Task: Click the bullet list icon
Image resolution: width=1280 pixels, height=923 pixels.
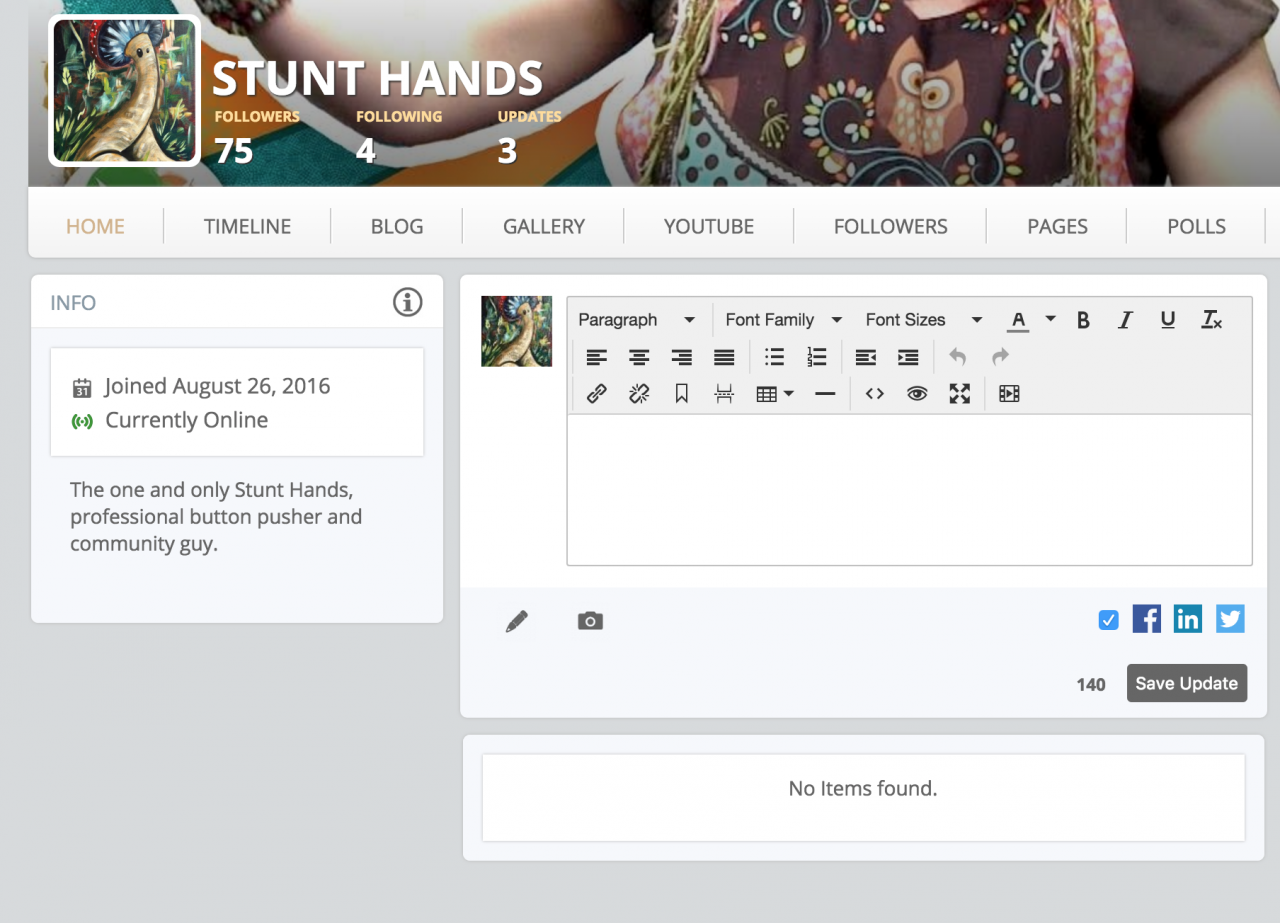Action: pos(774,357)
